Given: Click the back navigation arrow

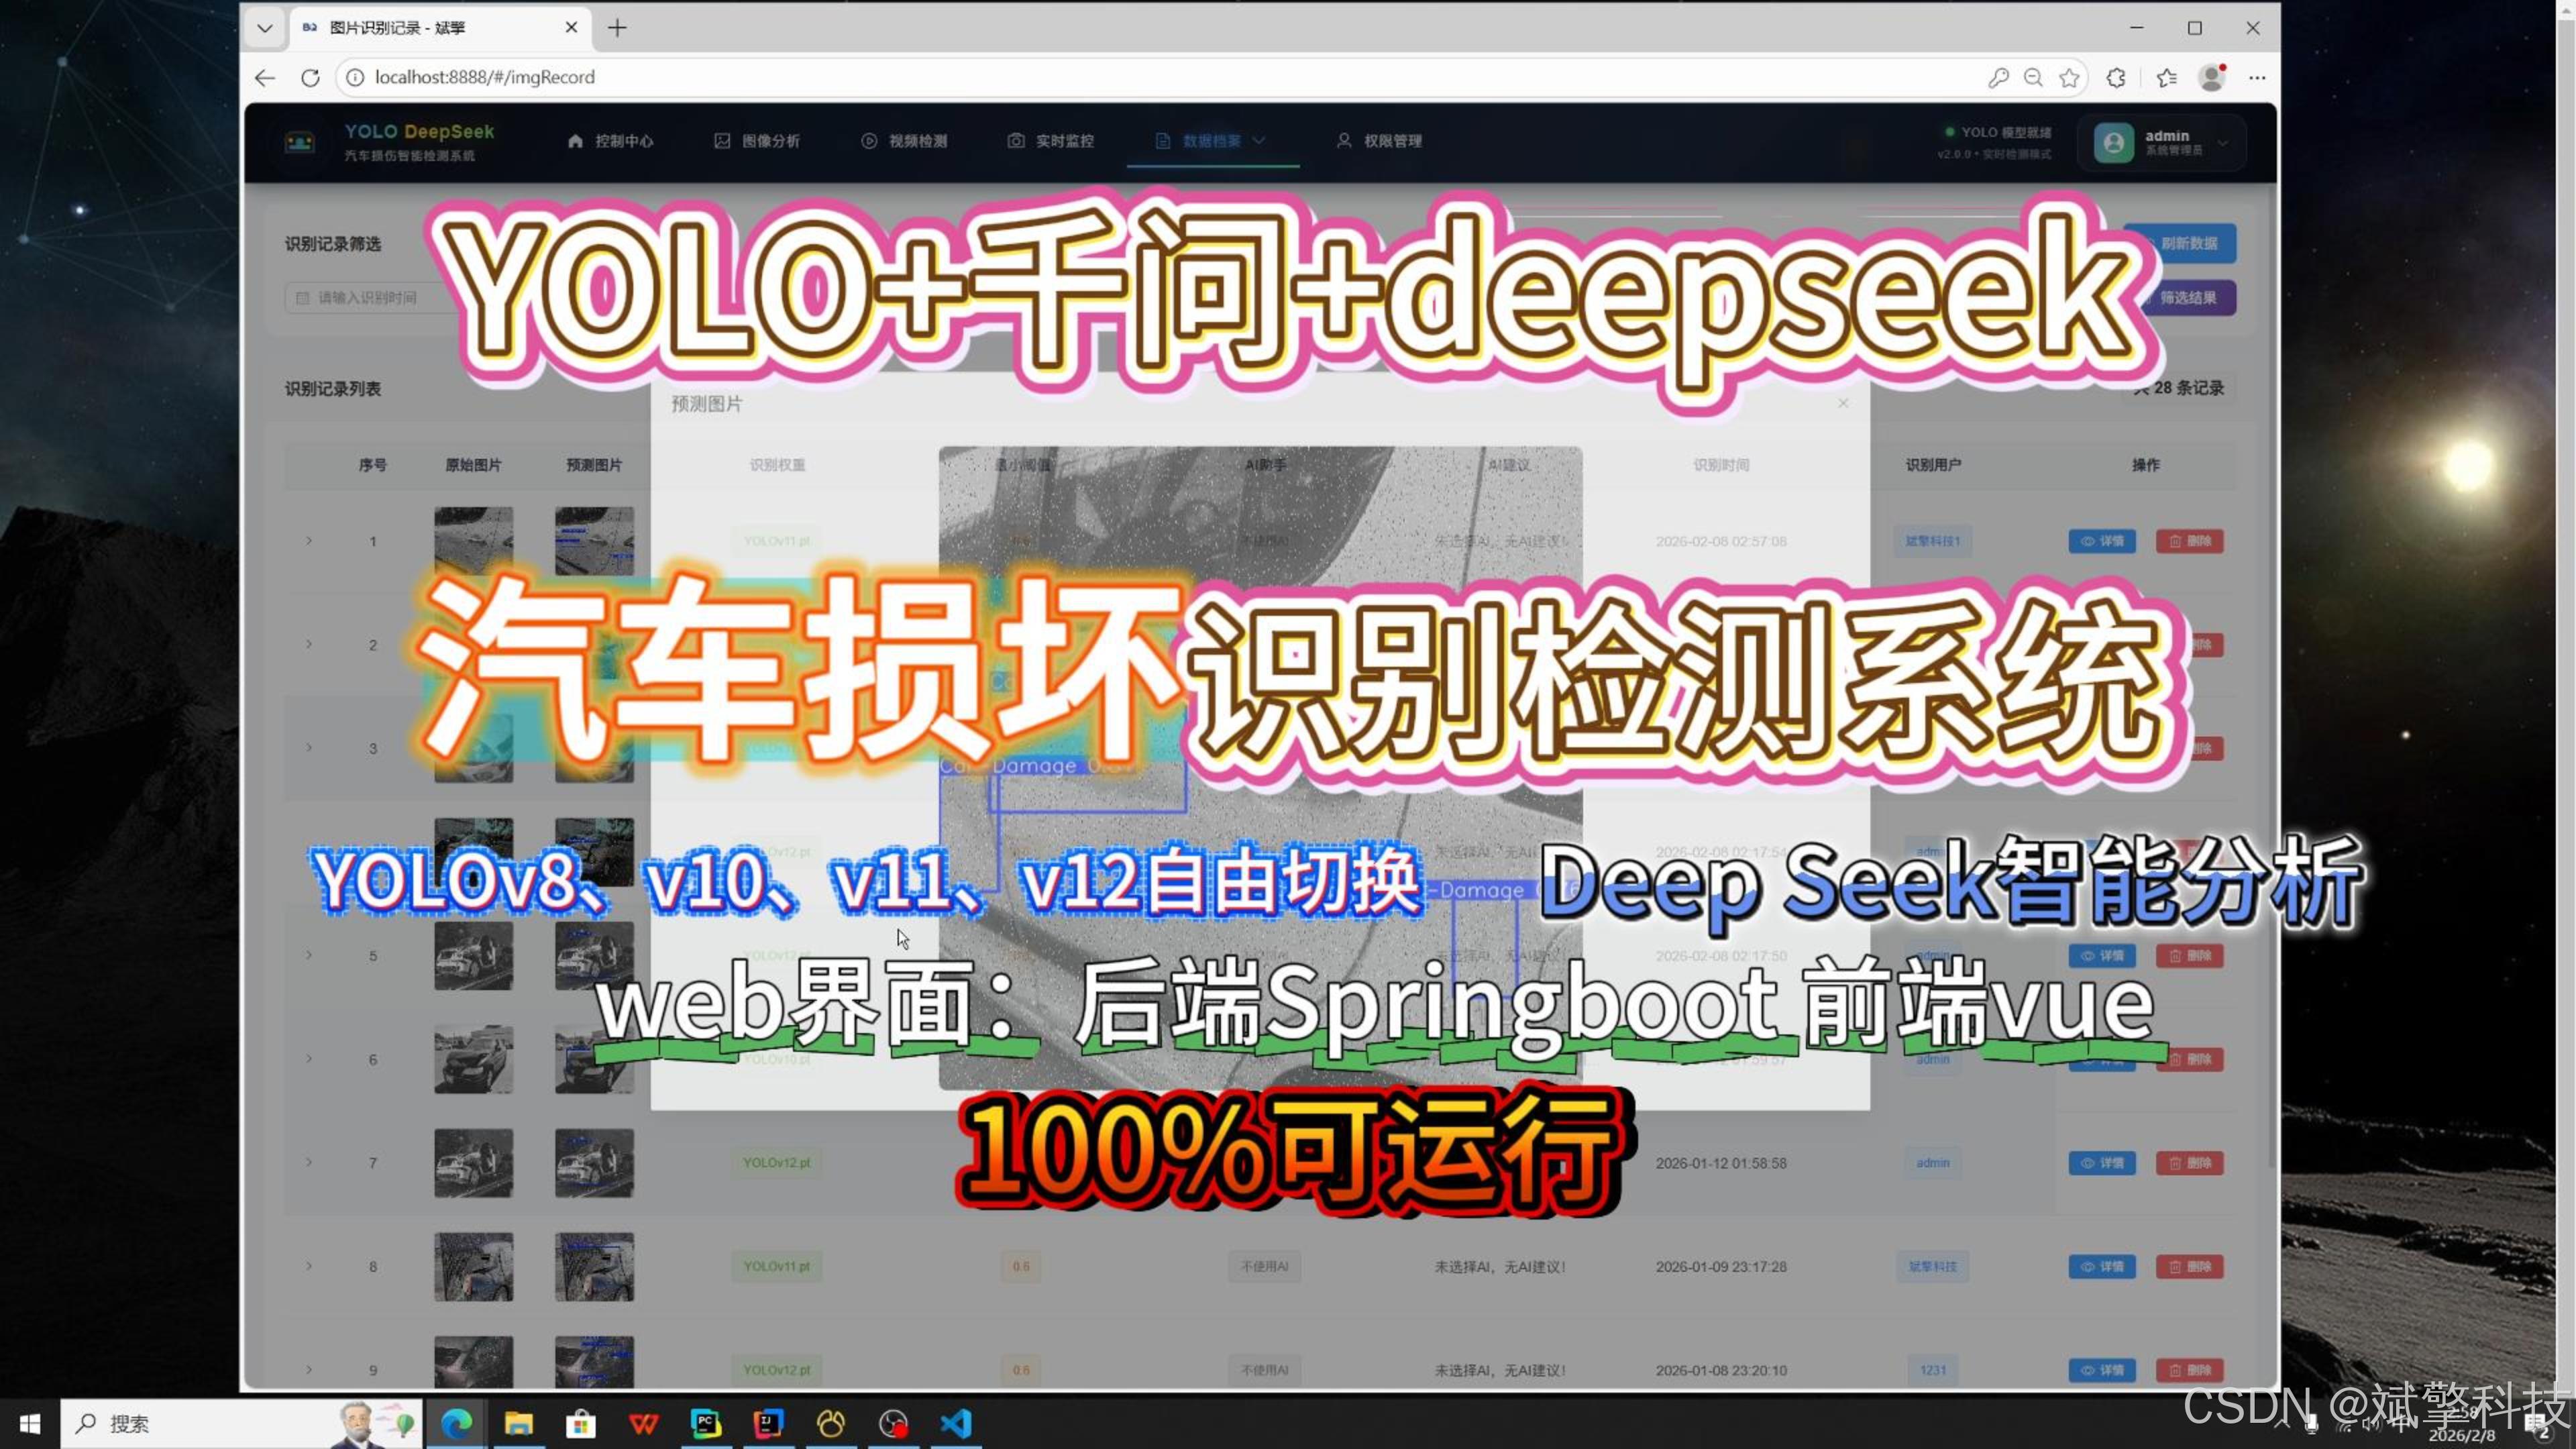Looking at the screenshot, I should (265, 78).
